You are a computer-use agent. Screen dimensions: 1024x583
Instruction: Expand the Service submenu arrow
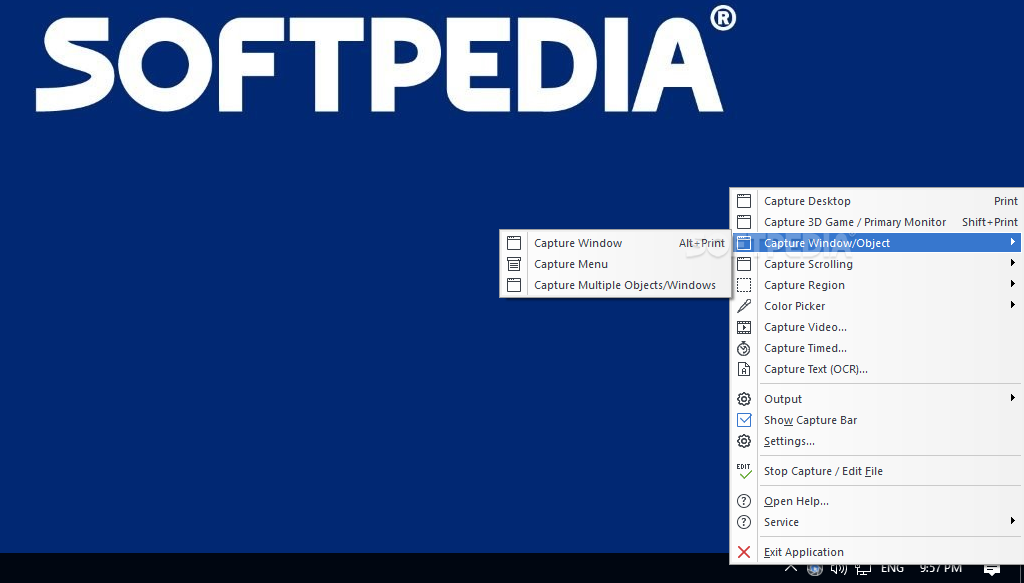1012,521
